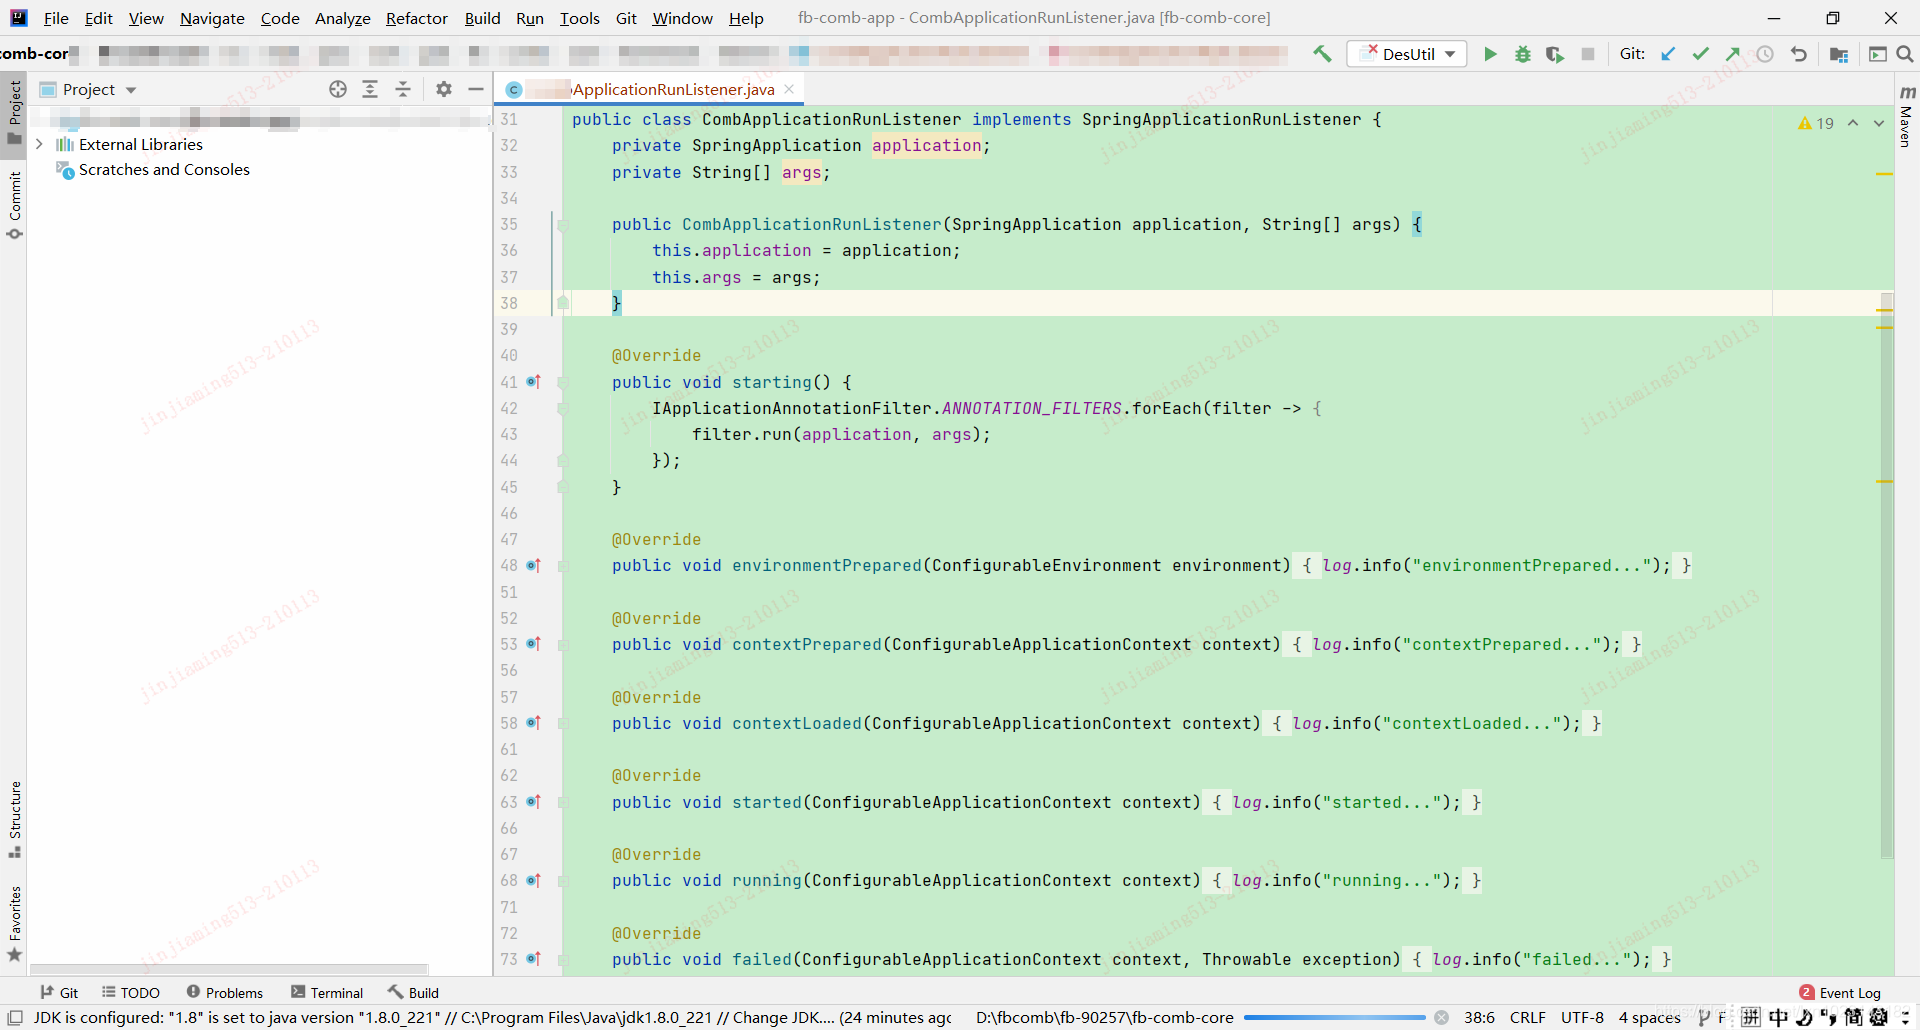Collapse starting method fold on line 41
This screenshot has width=1920, height=1030.
[563, 382]
